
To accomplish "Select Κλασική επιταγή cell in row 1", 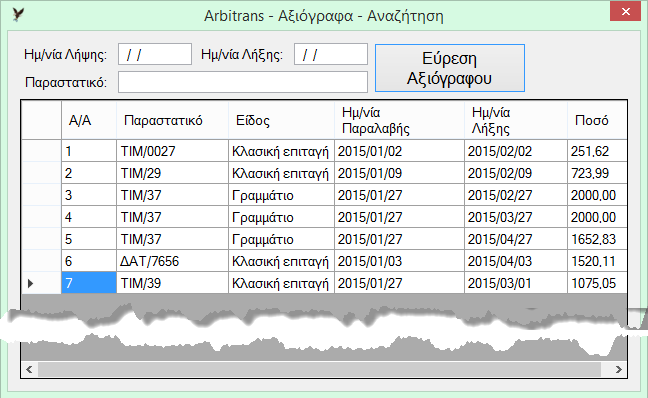I will [281, 151].
